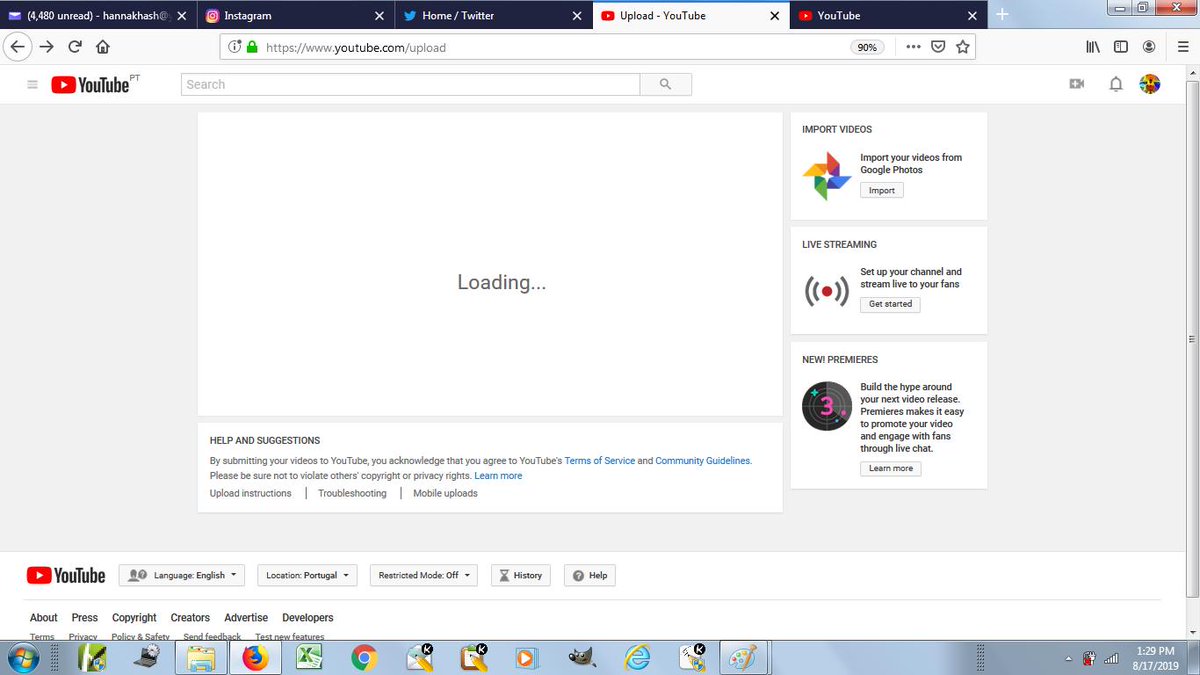Open the YouTube guide hamburger menu
Viewport: 1200px width, 675px height.
pos(32,85)
